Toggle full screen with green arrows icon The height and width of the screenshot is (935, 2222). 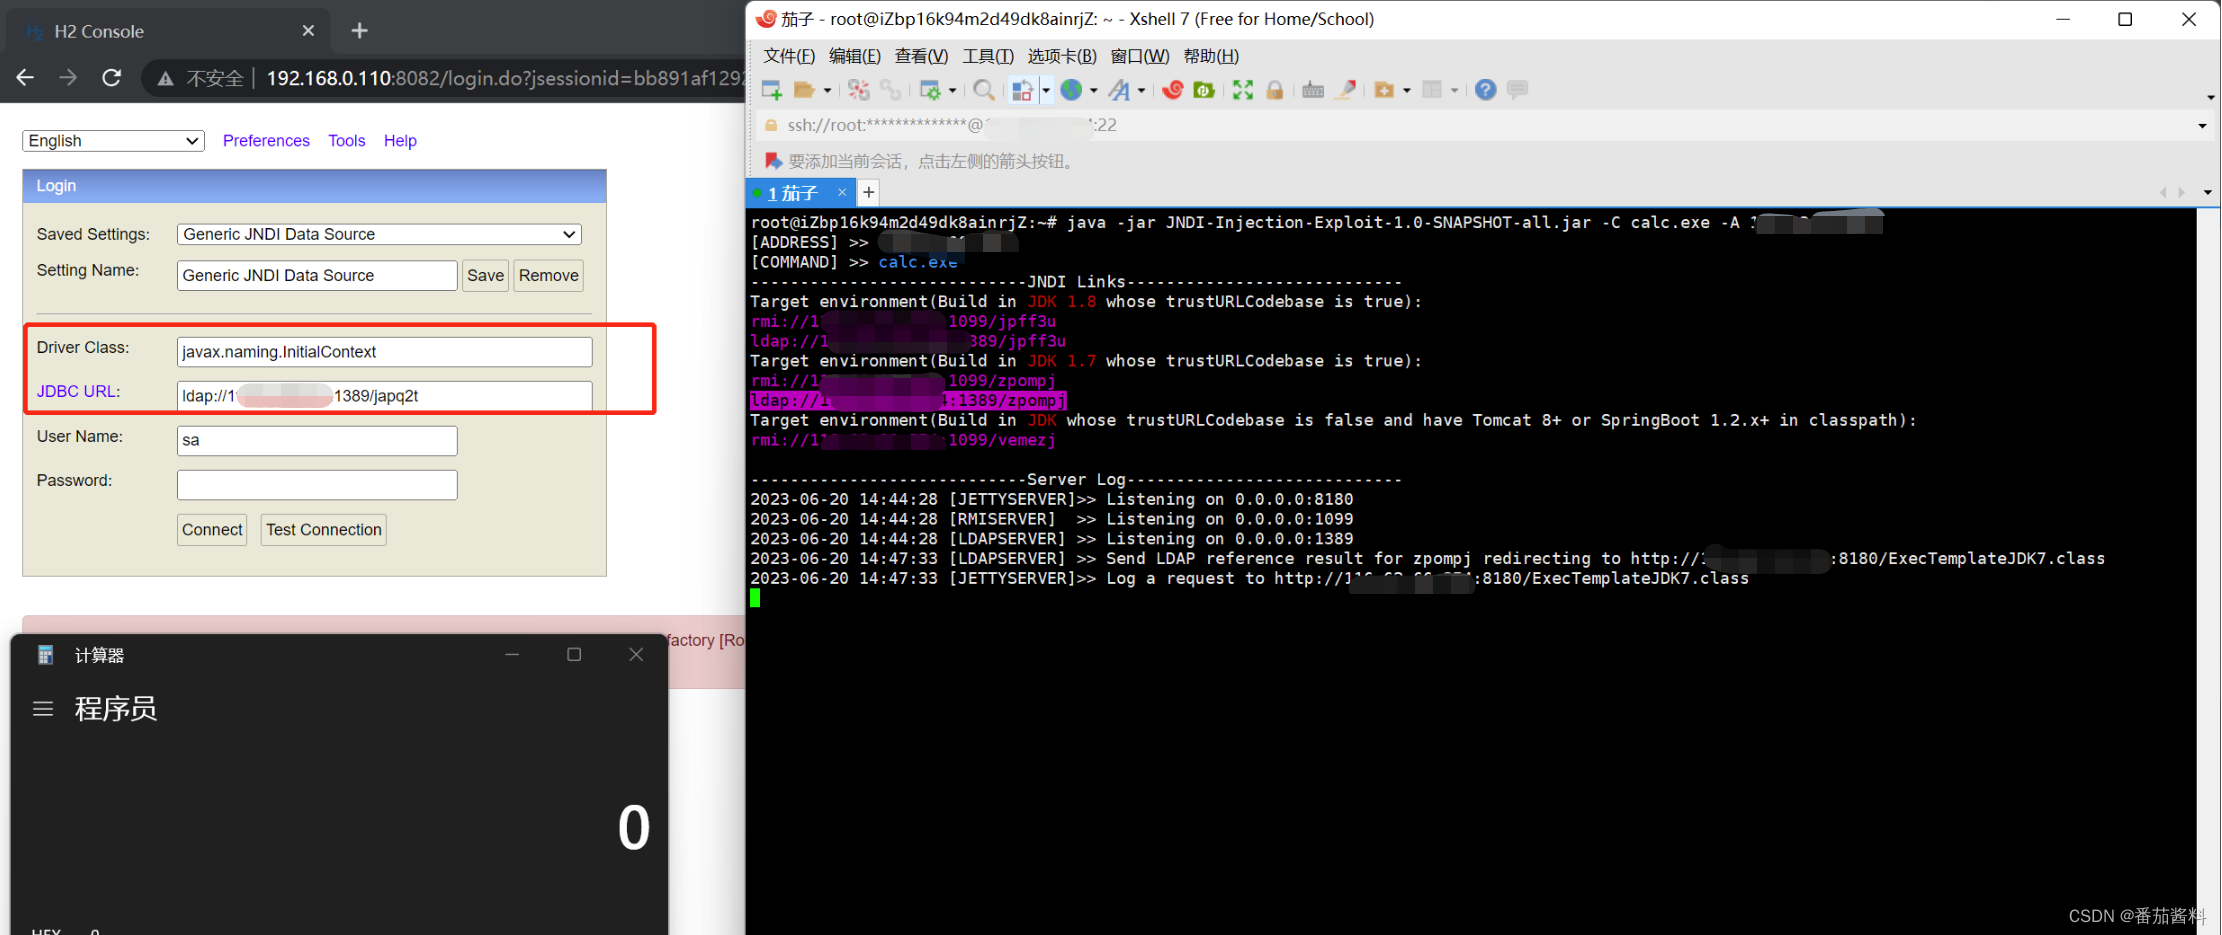point(1243,90)
